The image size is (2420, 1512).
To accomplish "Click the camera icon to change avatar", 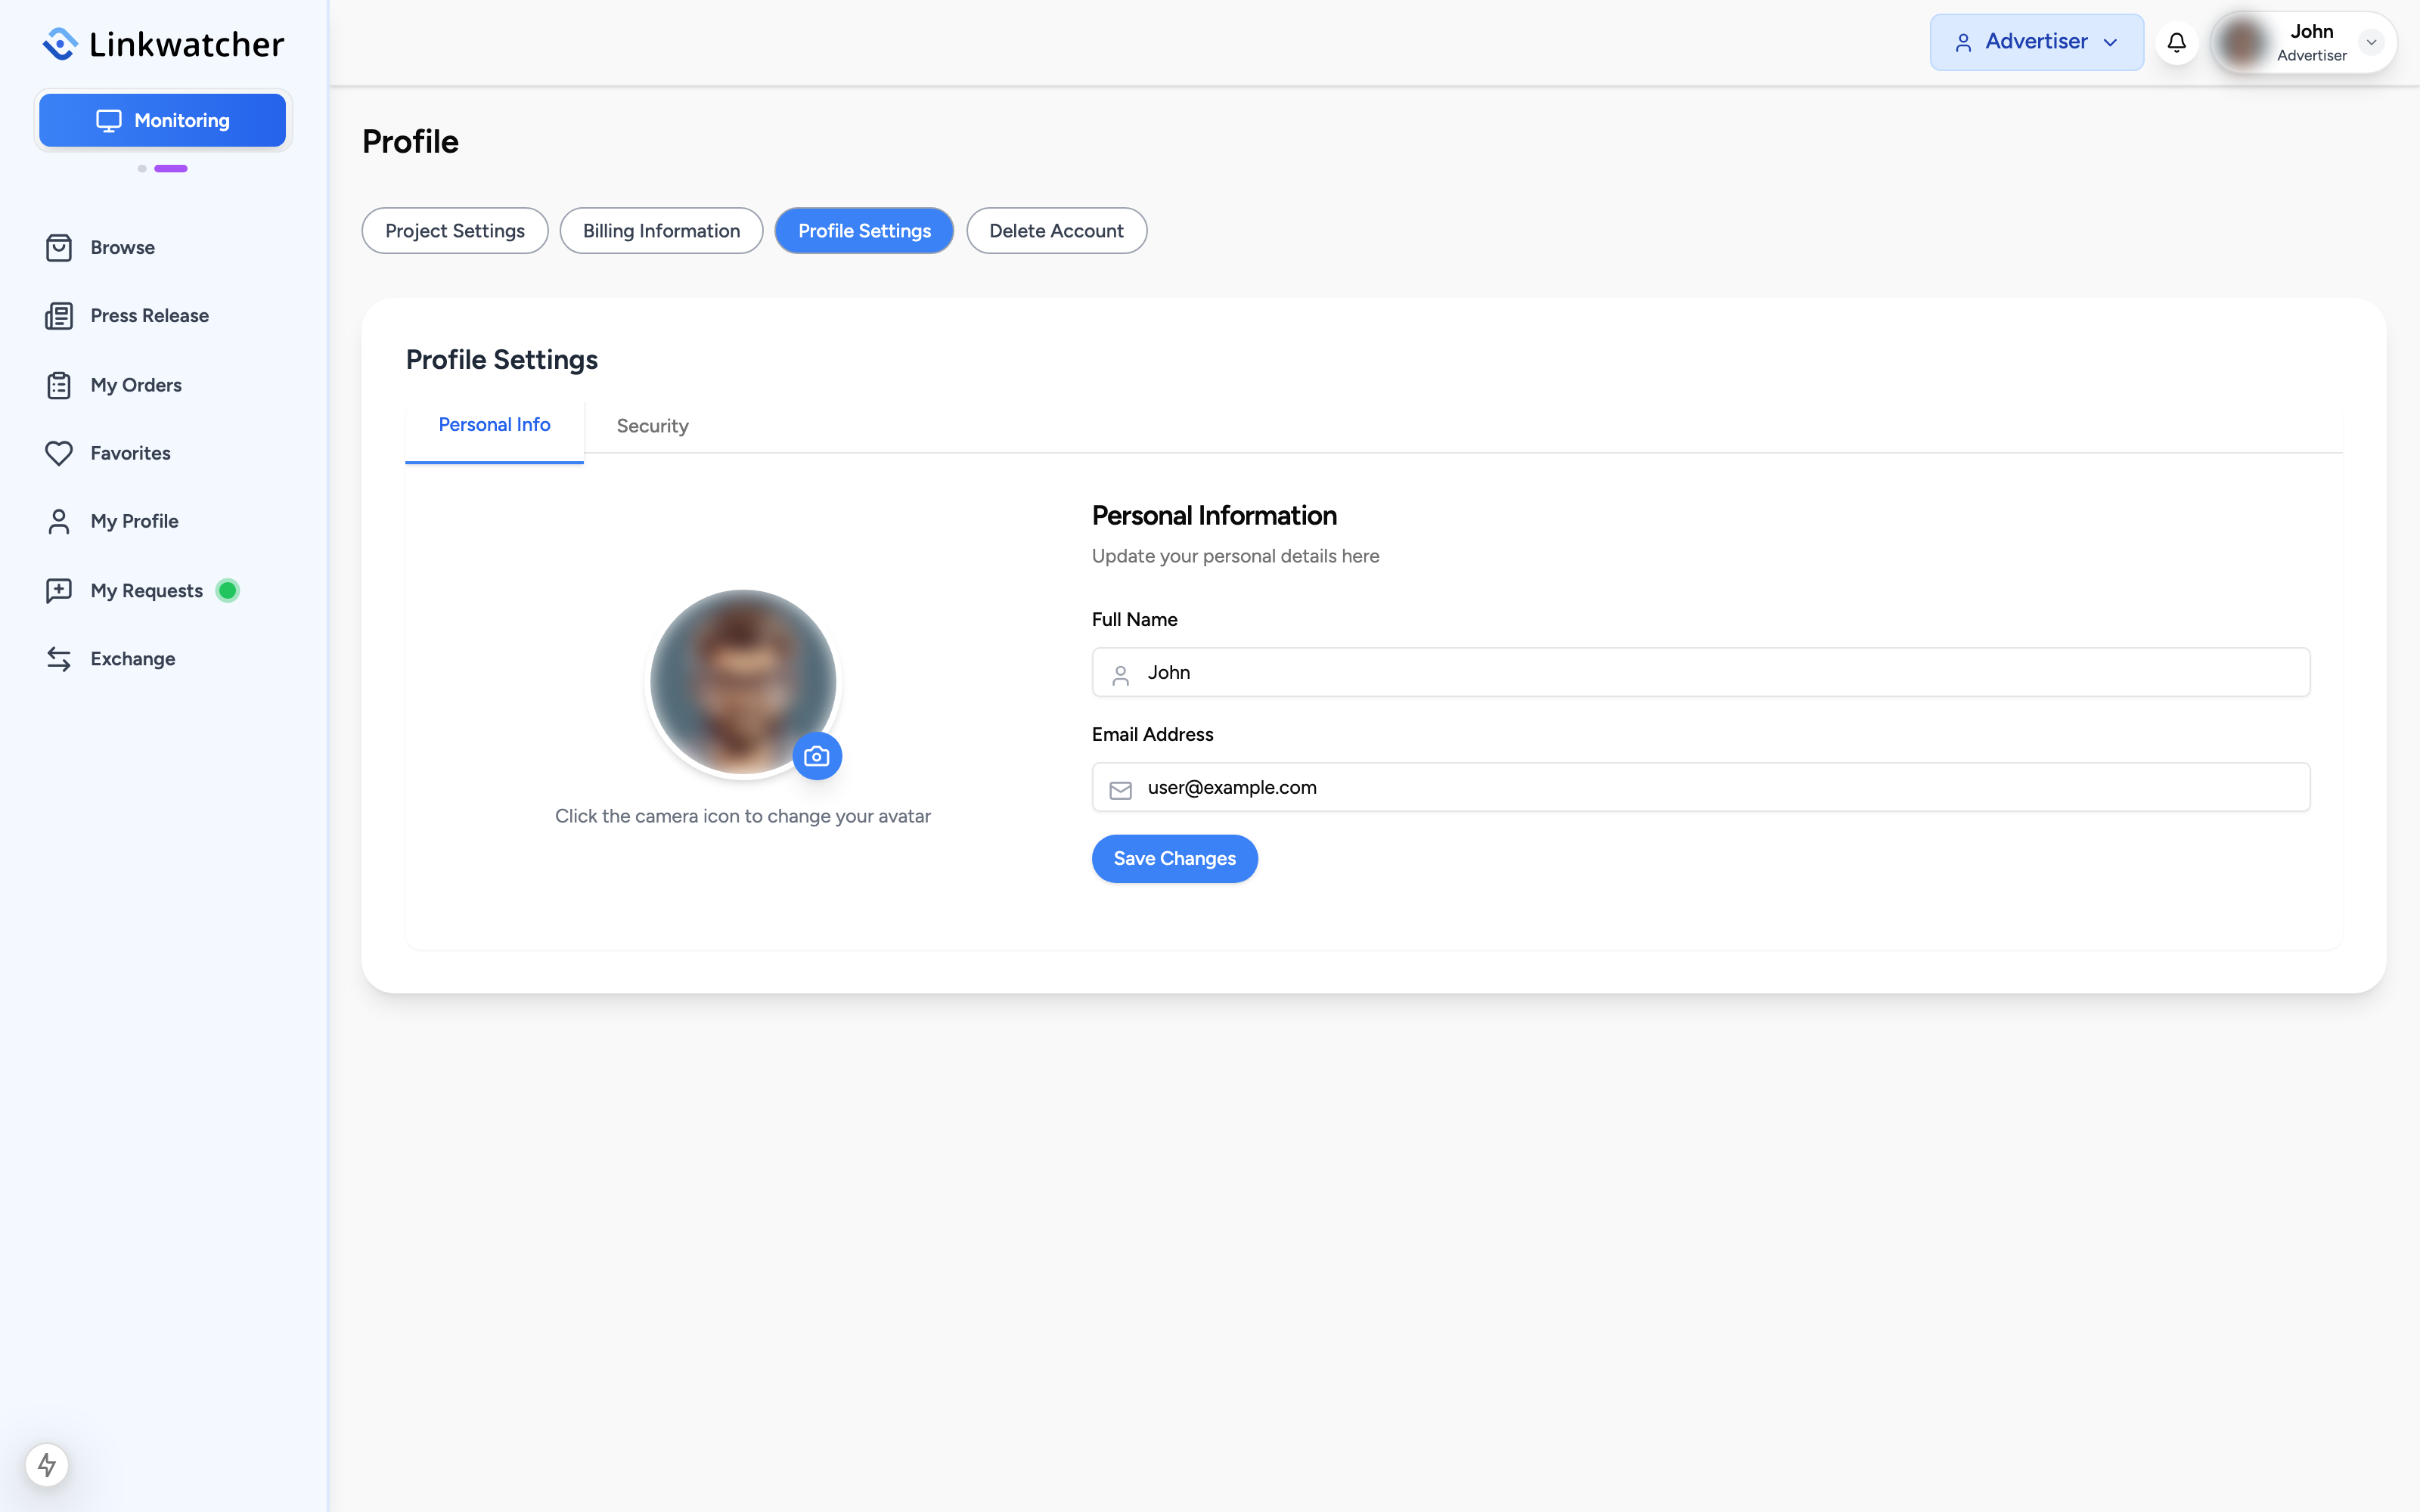I will (x=817, y=756).
